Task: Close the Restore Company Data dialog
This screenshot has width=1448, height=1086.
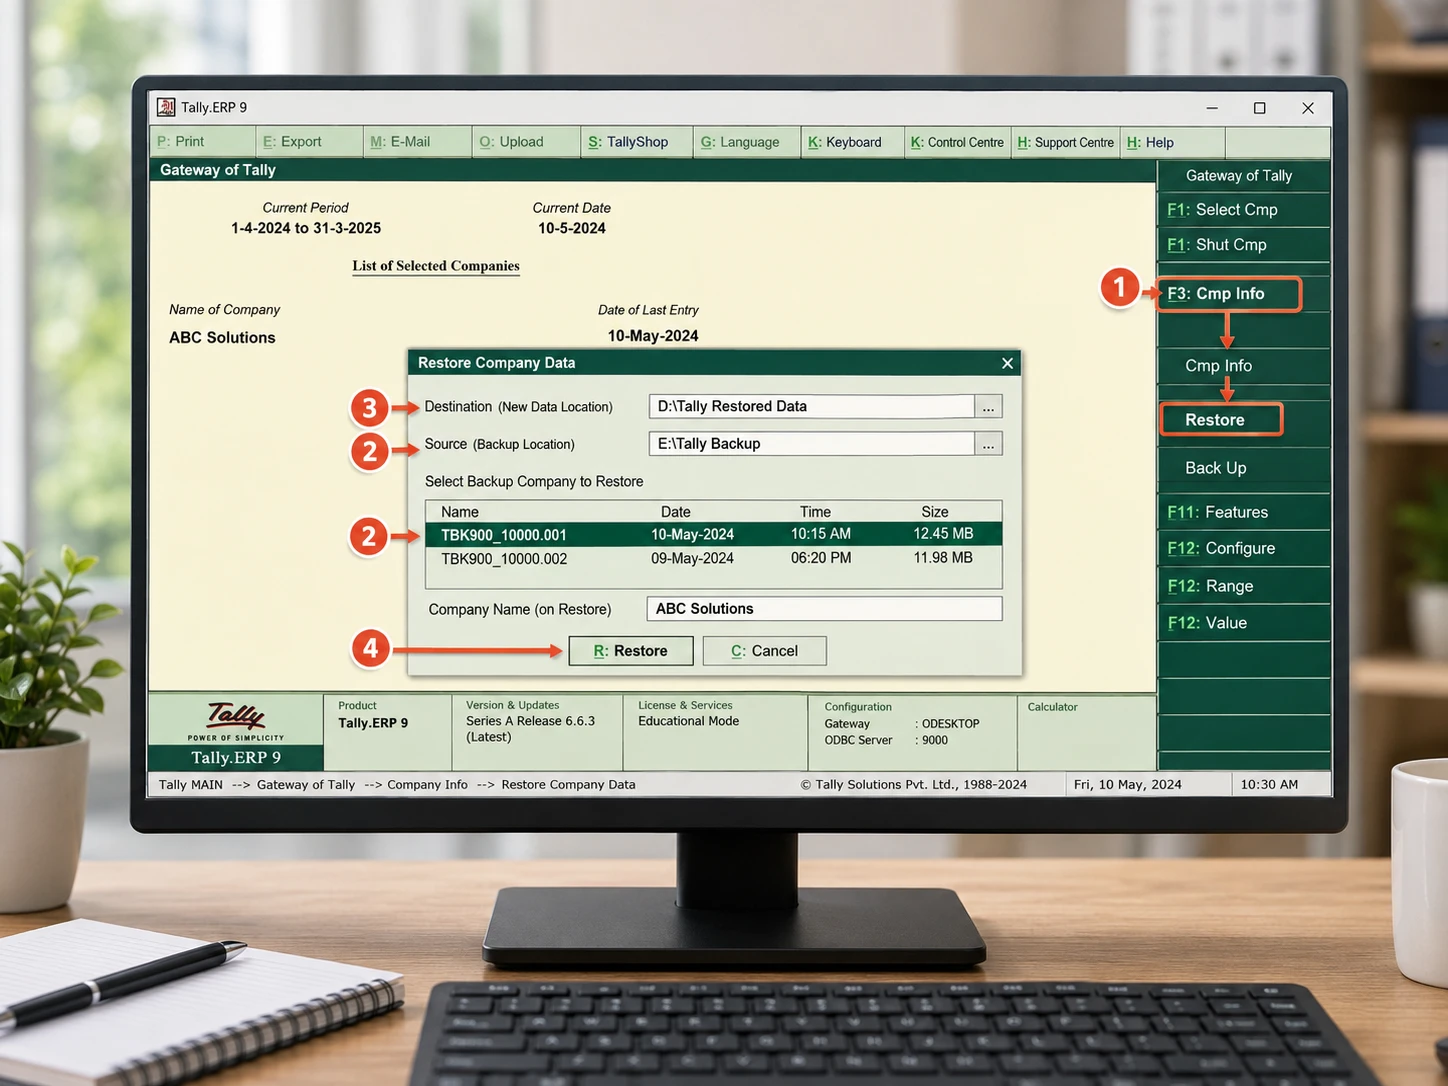Action: click(x=1007, y=363)
